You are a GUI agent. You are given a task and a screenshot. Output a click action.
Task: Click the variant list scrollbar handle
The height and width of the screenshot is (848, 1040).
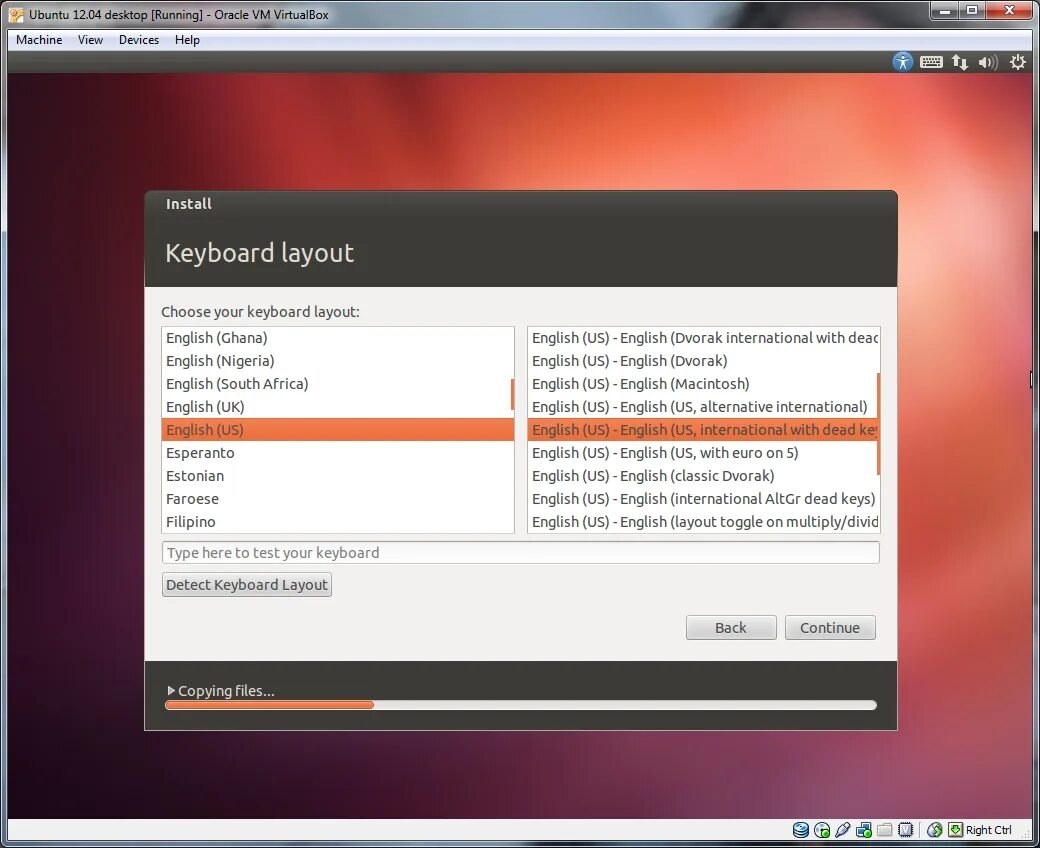[878, 424]
